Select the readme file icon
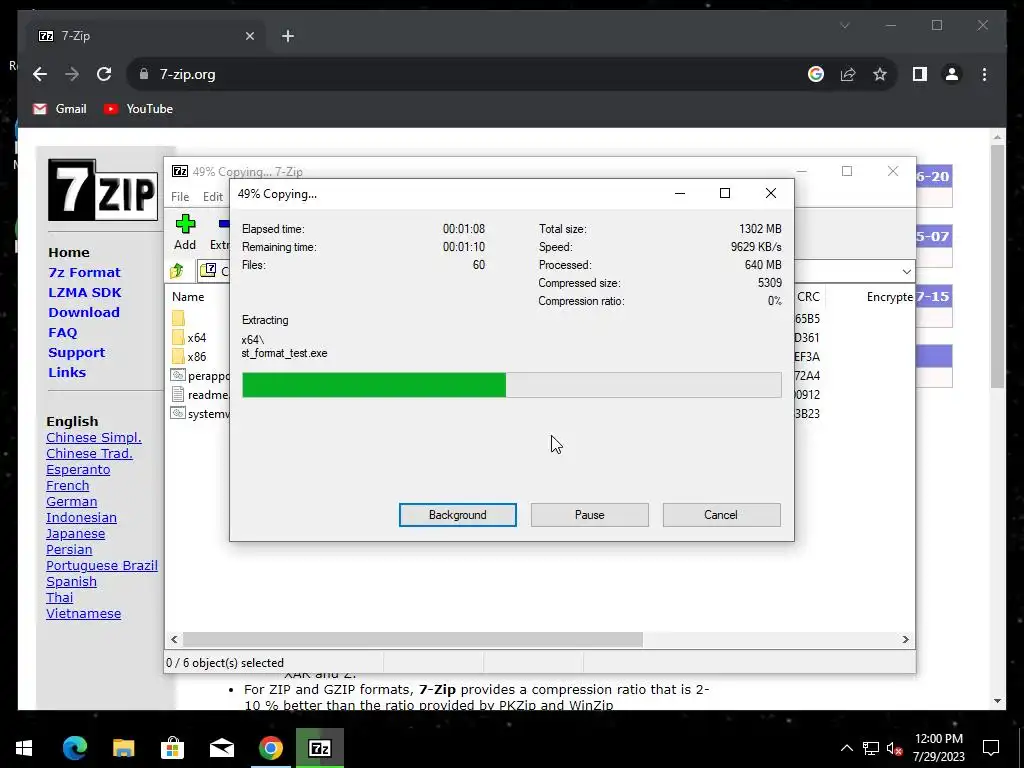This screenshot has width=1024, height=768. [x=178, y=394]
